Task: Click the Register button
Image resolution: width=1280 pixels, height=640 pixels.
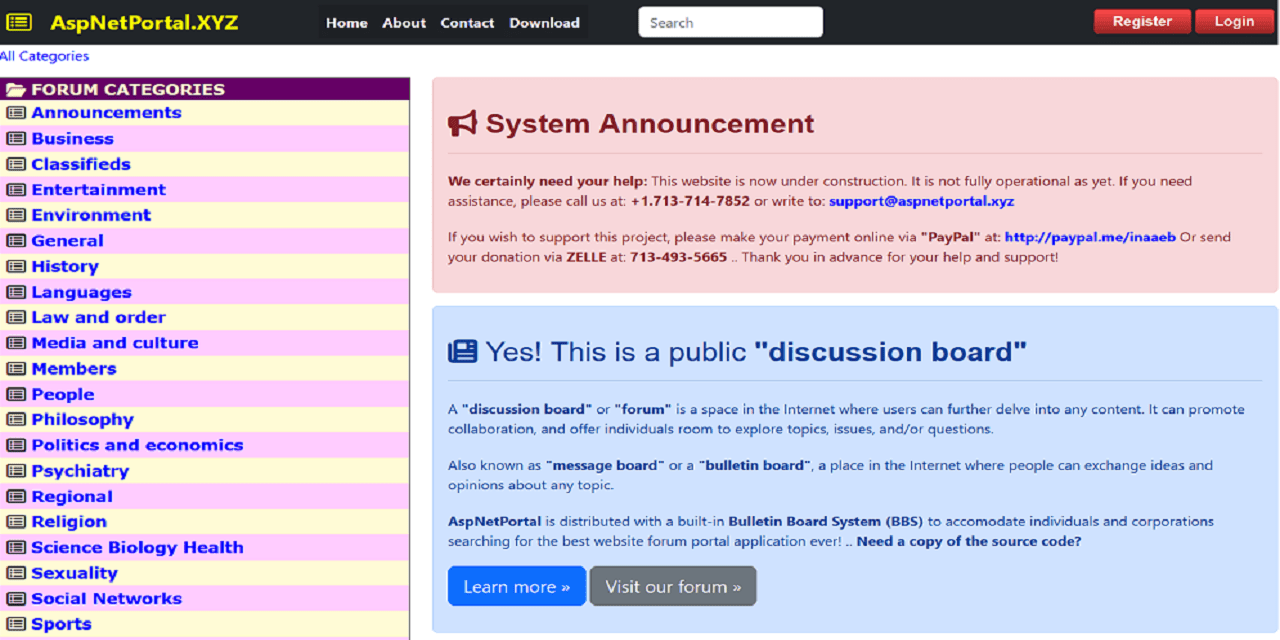Action: (1142, 20)
